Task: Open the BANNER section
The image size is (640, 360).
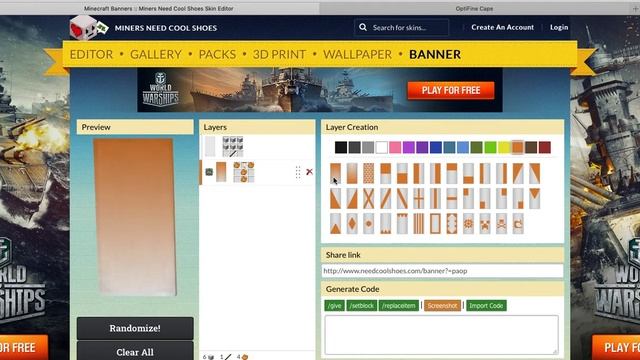Action: 435,54
